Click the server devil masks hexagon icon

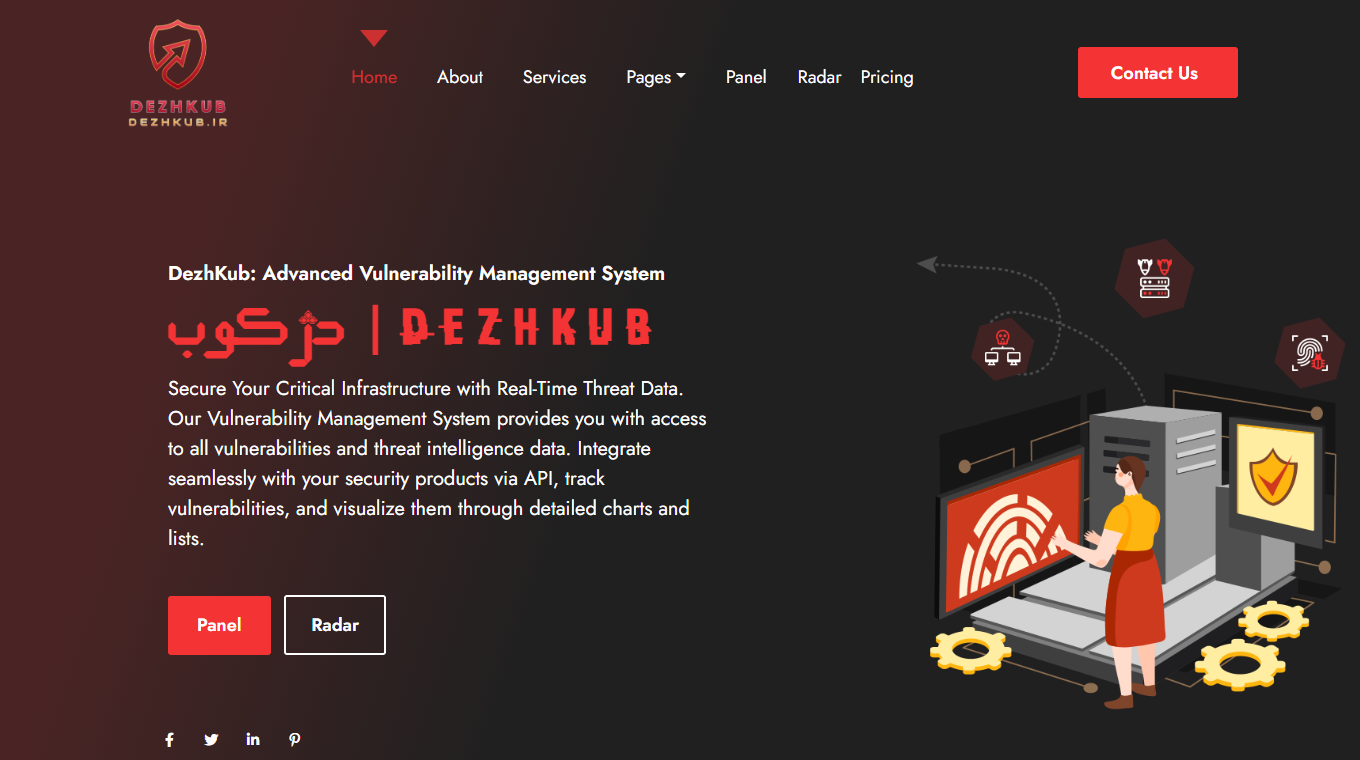click(x=1155, y=278)
